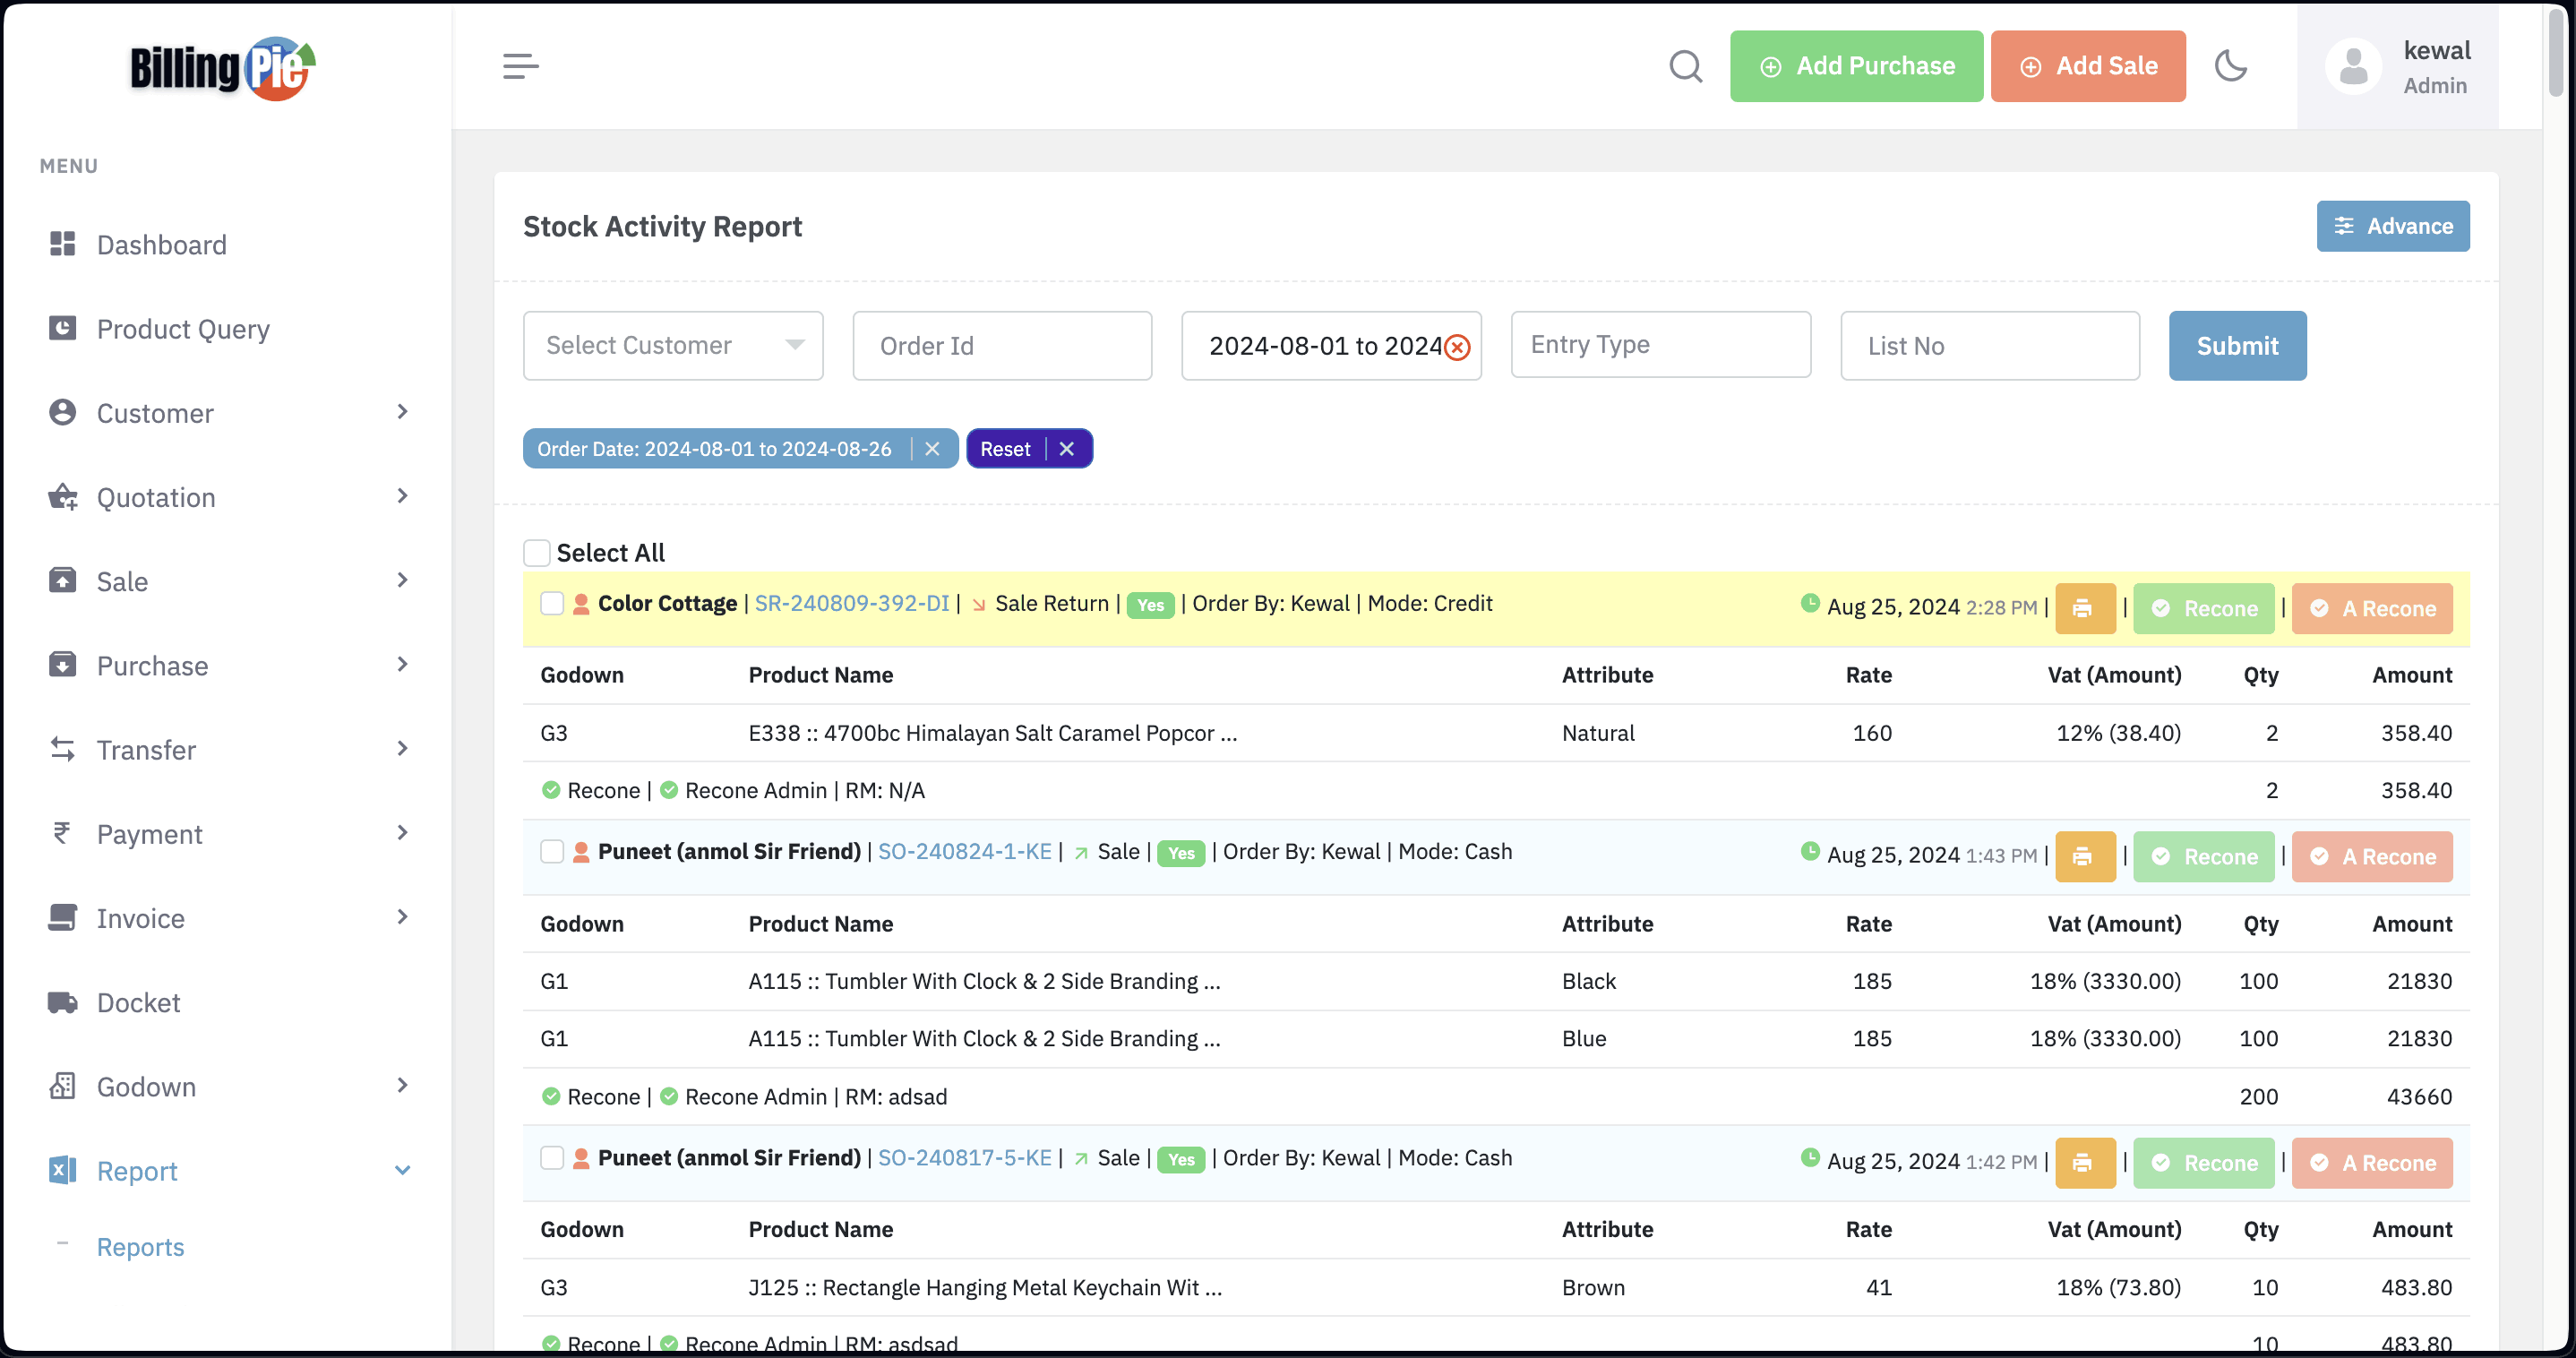Tick the SO-240824-1-KE order checkbox
Viewport: 2576px width, 1358px height.
click(552, 851)
